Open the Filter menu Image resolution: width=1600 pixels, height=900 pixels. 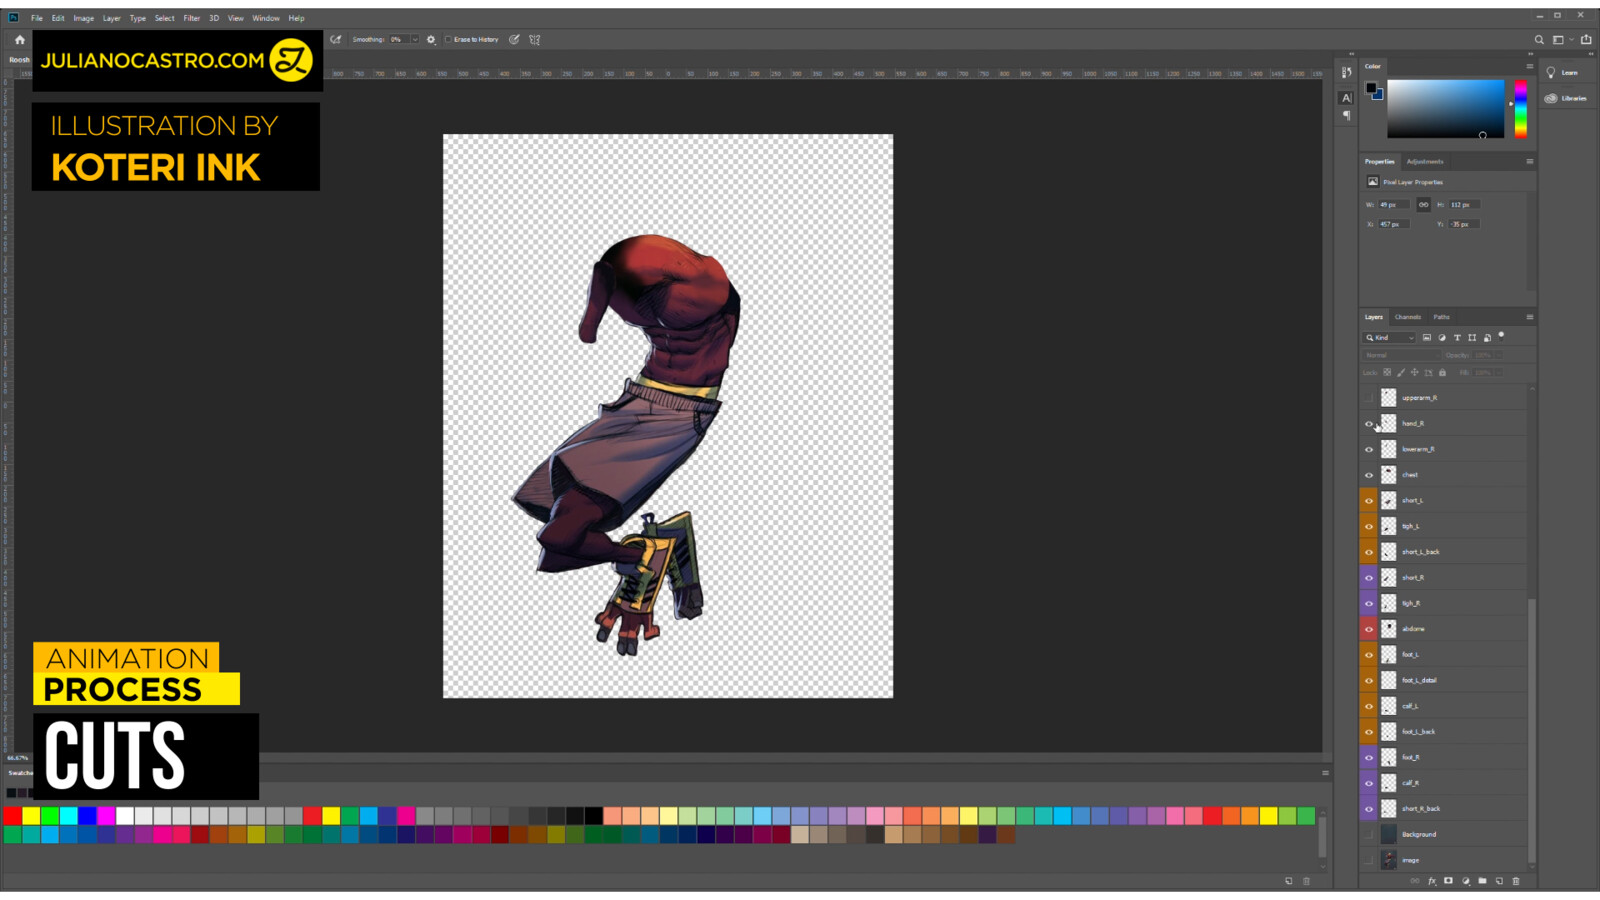[x=191, y=18]
